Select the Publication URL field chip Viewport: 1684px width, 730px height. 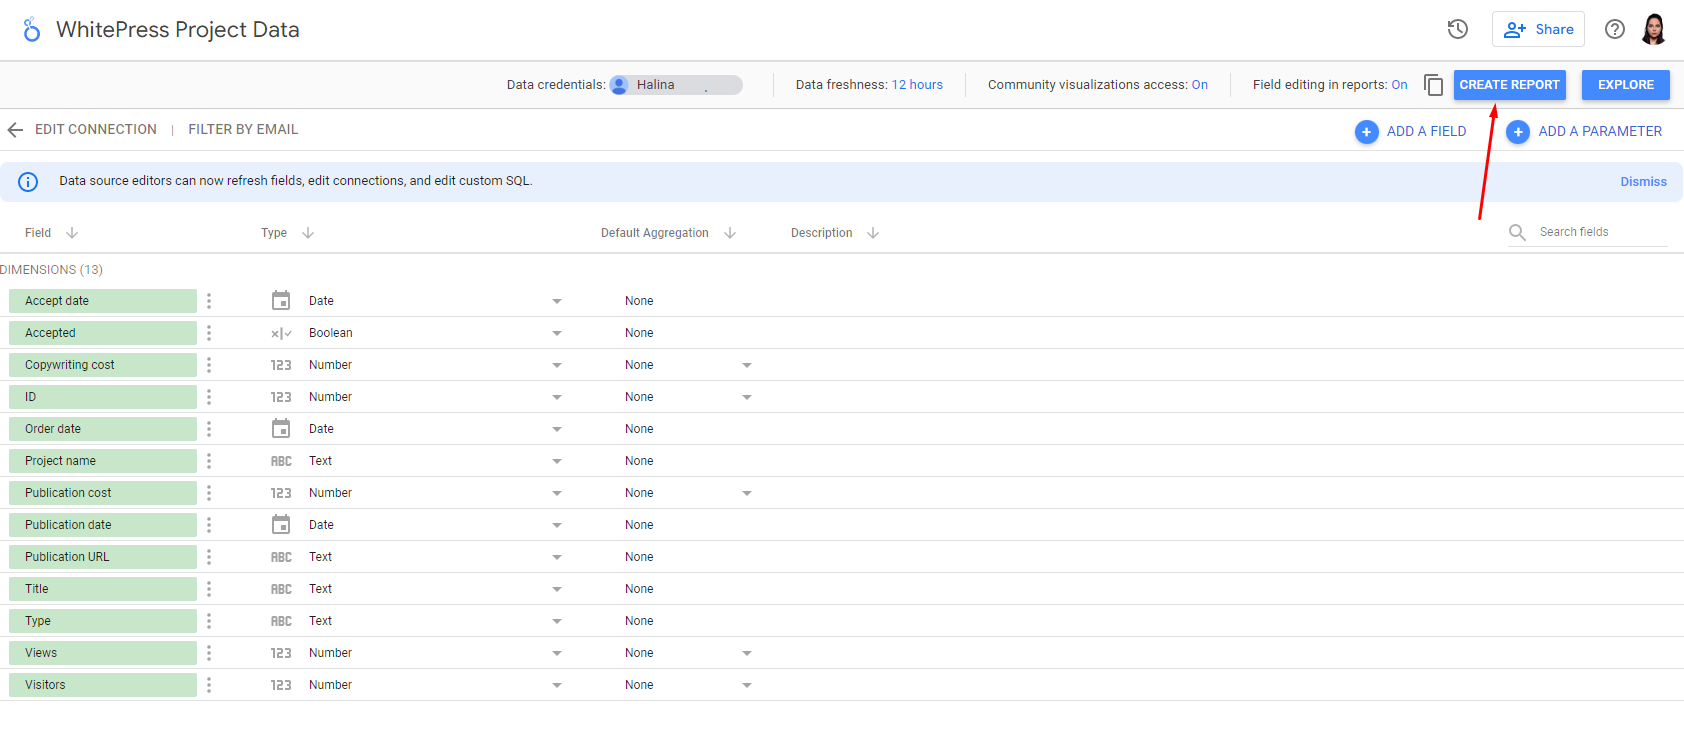103,557
